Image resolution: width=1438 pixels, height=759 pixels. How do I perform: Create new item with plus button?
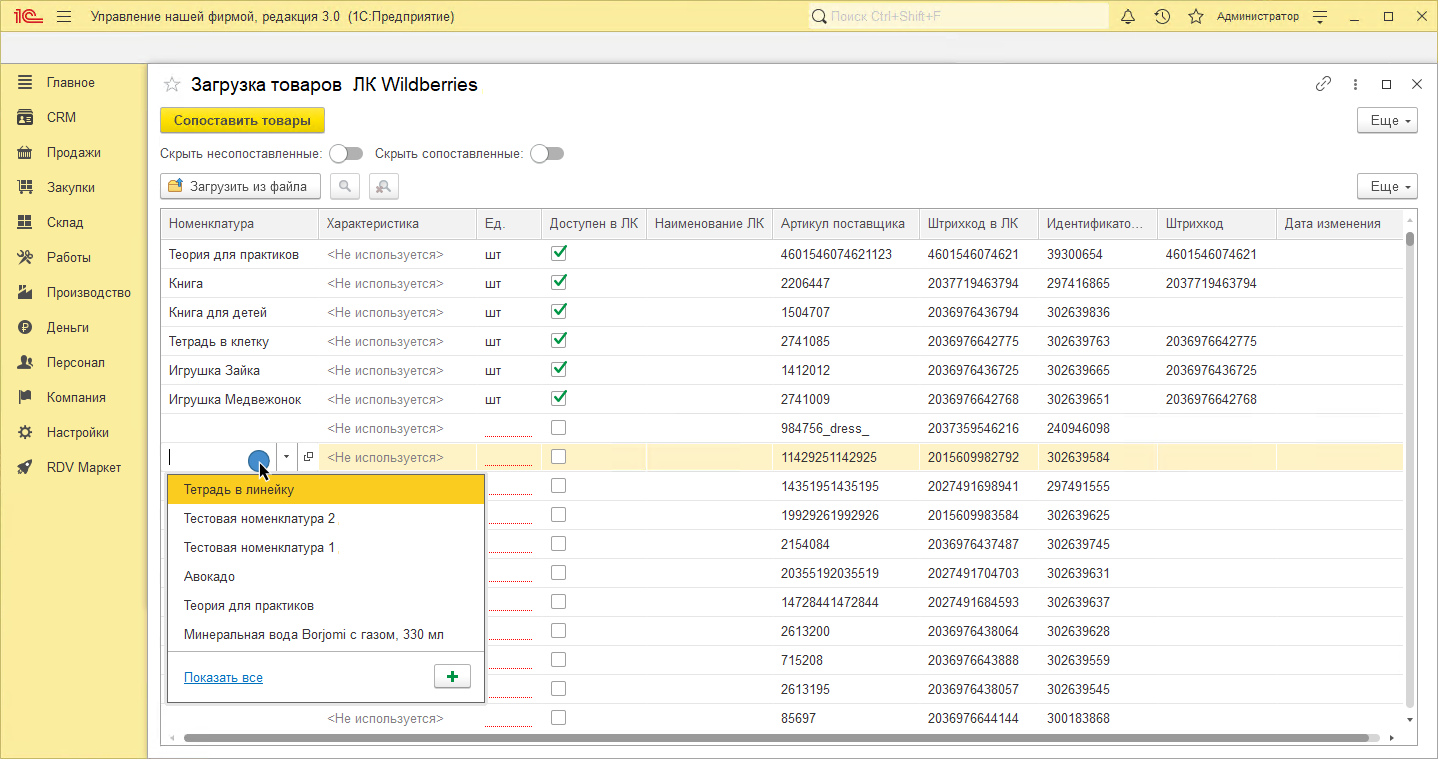[452, 677]
